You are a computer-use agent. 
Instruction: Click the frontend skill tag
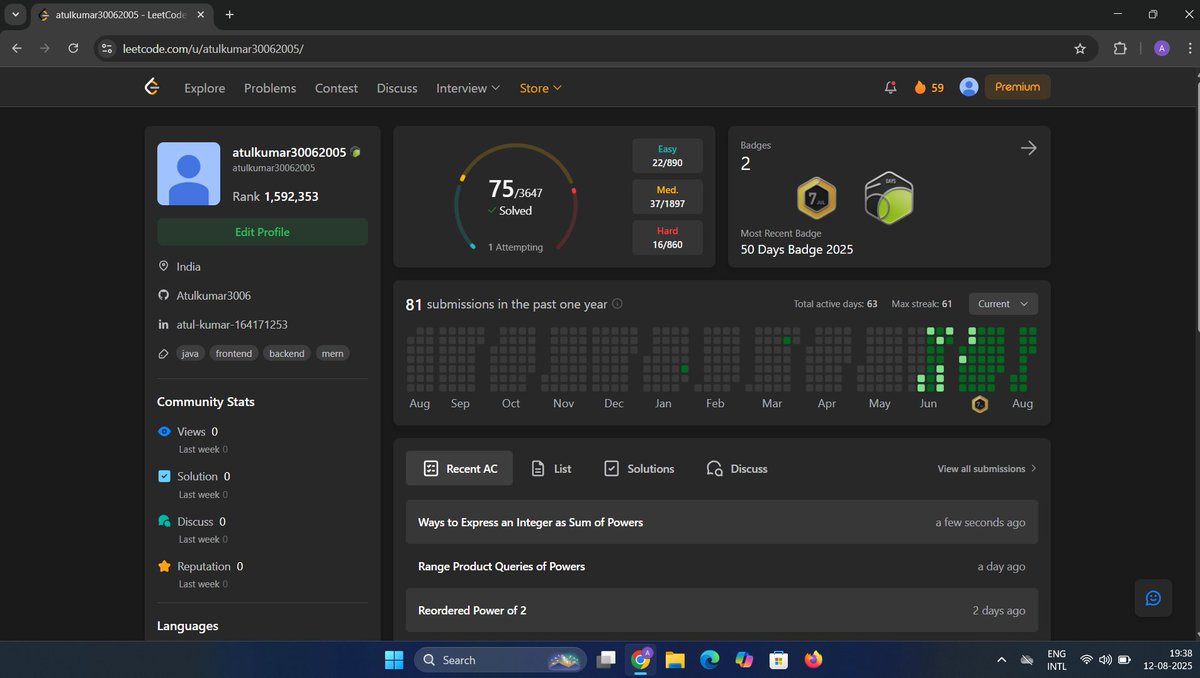(x=234, y=353)
